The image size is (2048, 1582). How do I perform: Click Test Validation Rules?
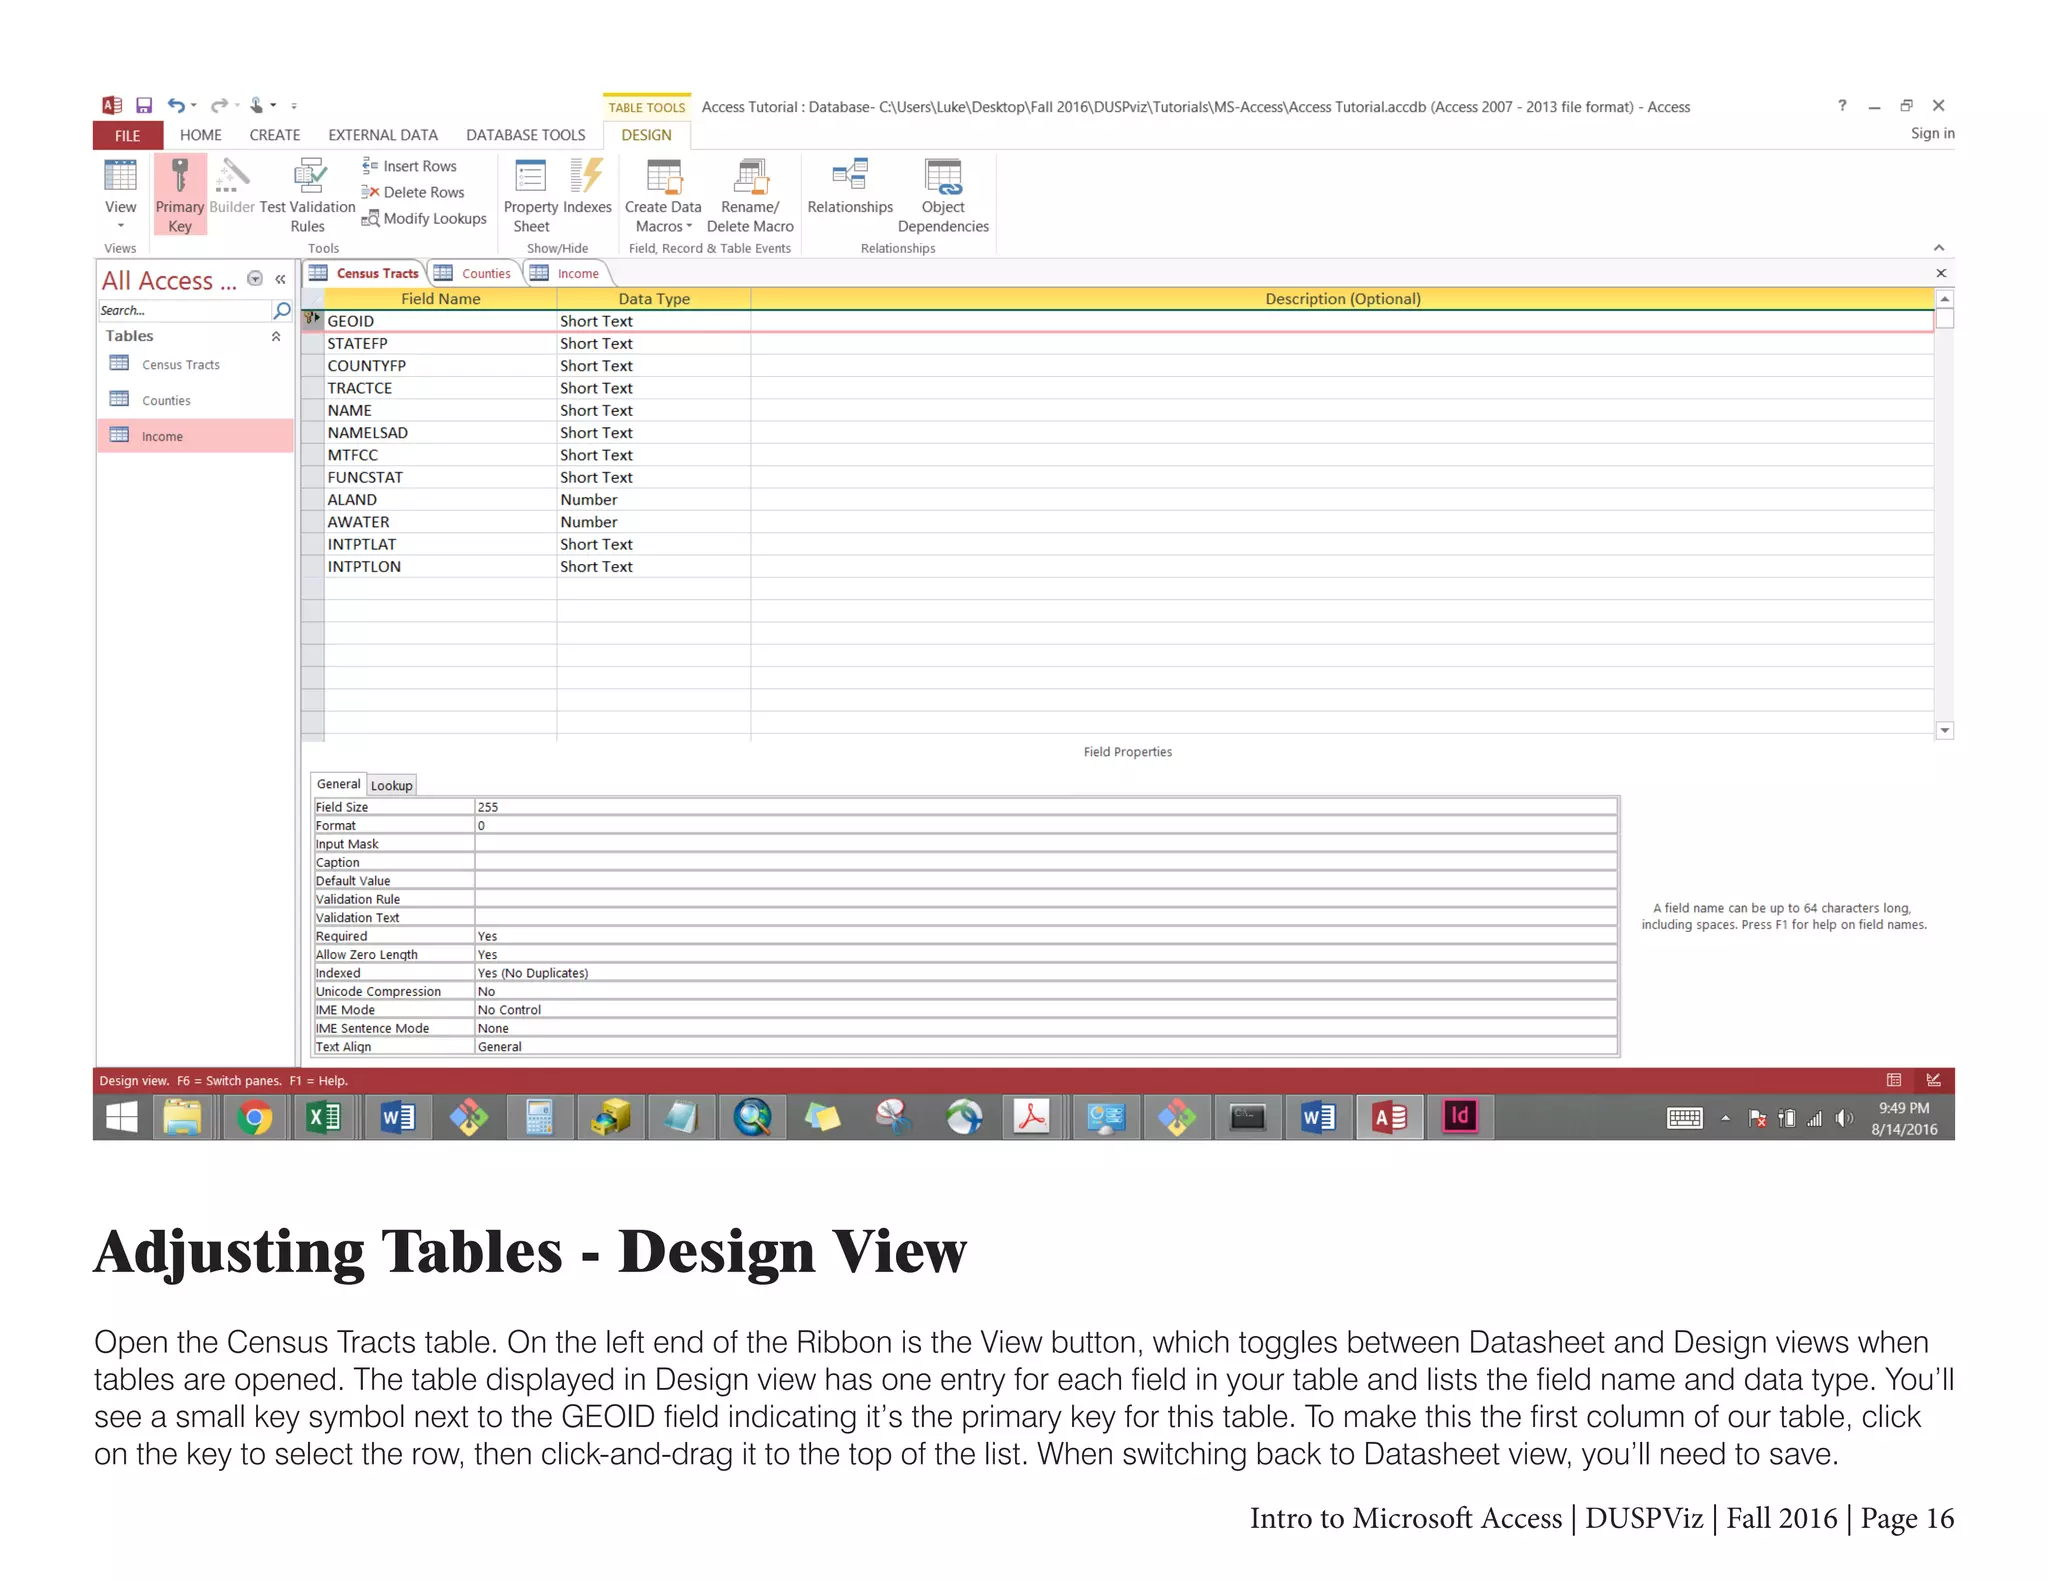[x=307, y=195]
